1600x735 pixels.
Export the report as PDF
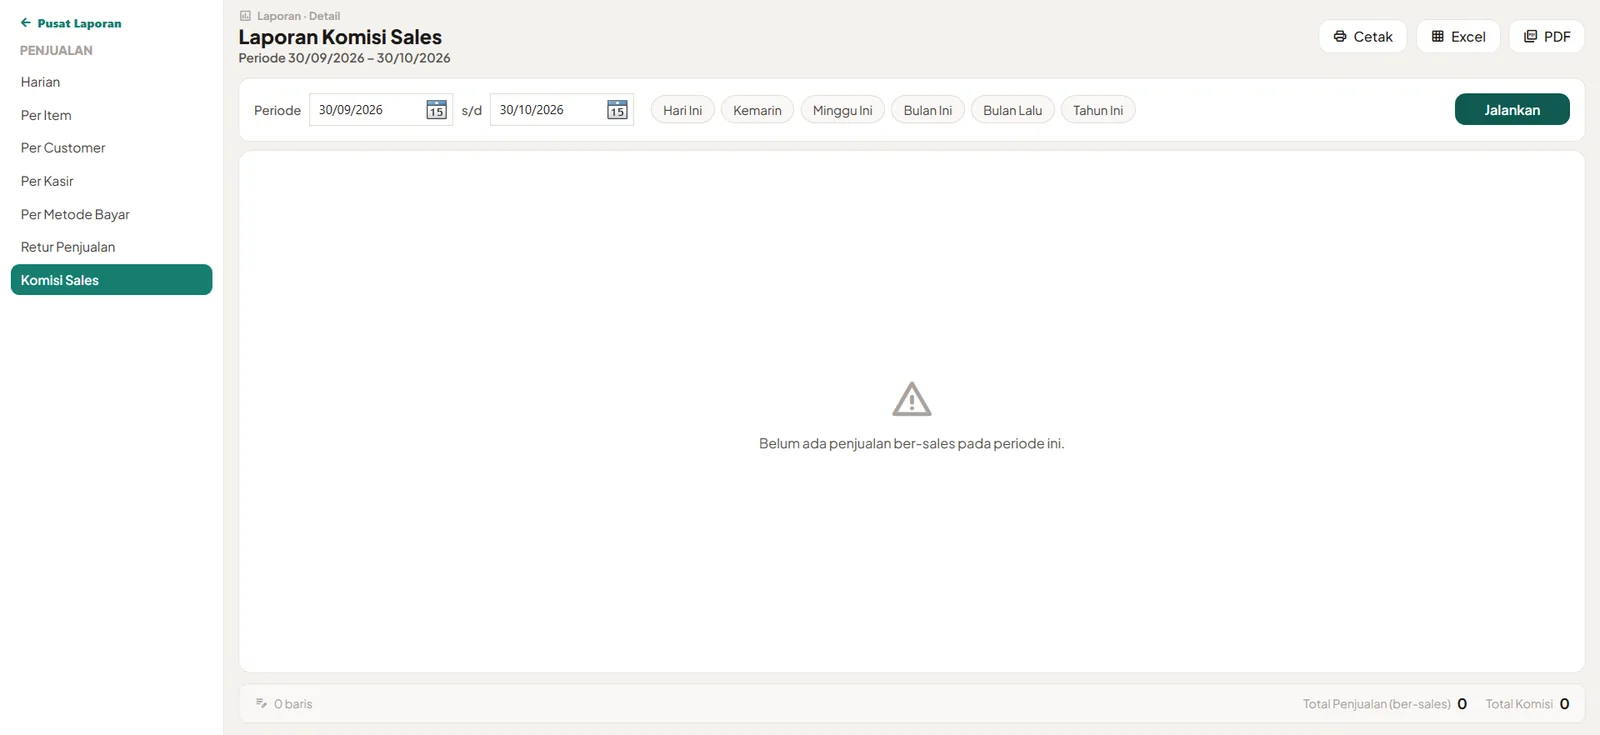[x=1547, y=37]
